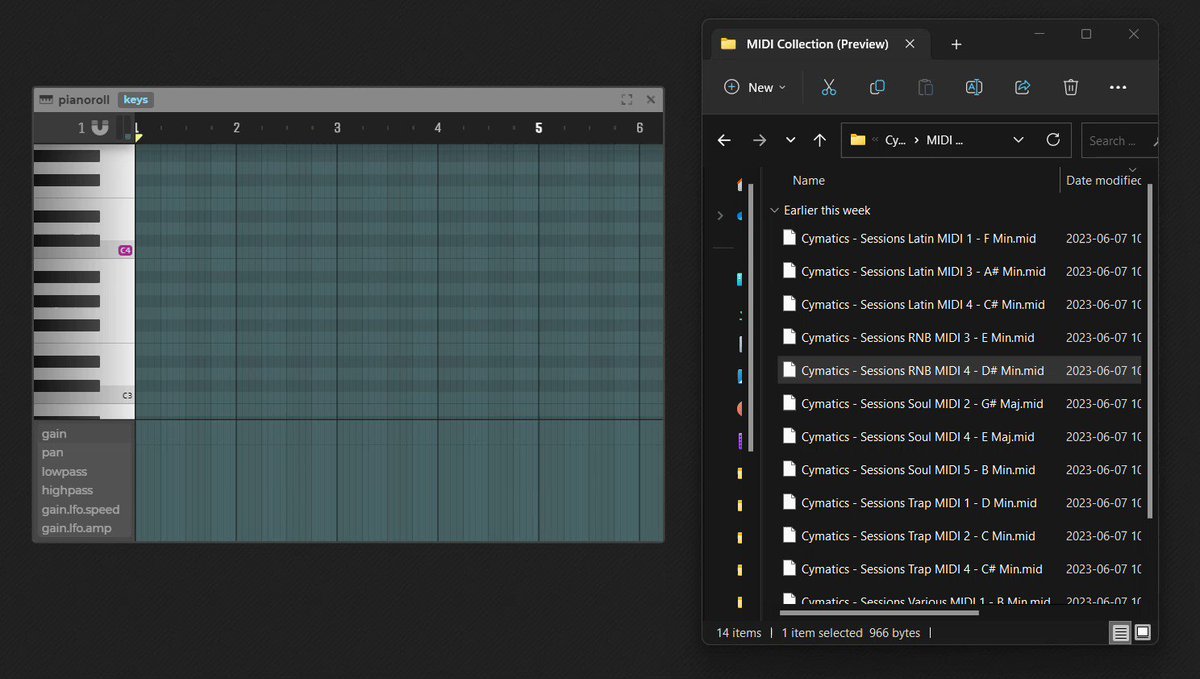
Task: Click the Copy icon in Explorer toolbar
Action: [877, 87]
